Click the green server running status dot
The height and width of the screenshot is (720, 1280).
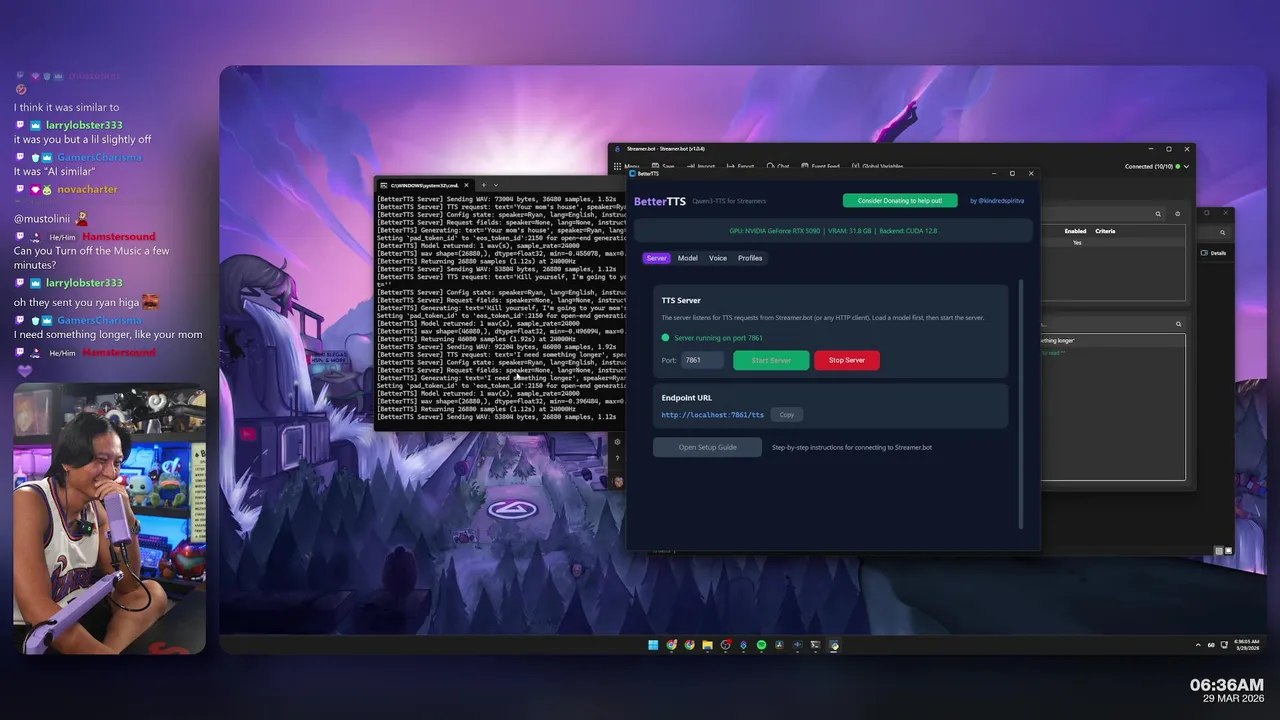point(666,338)
